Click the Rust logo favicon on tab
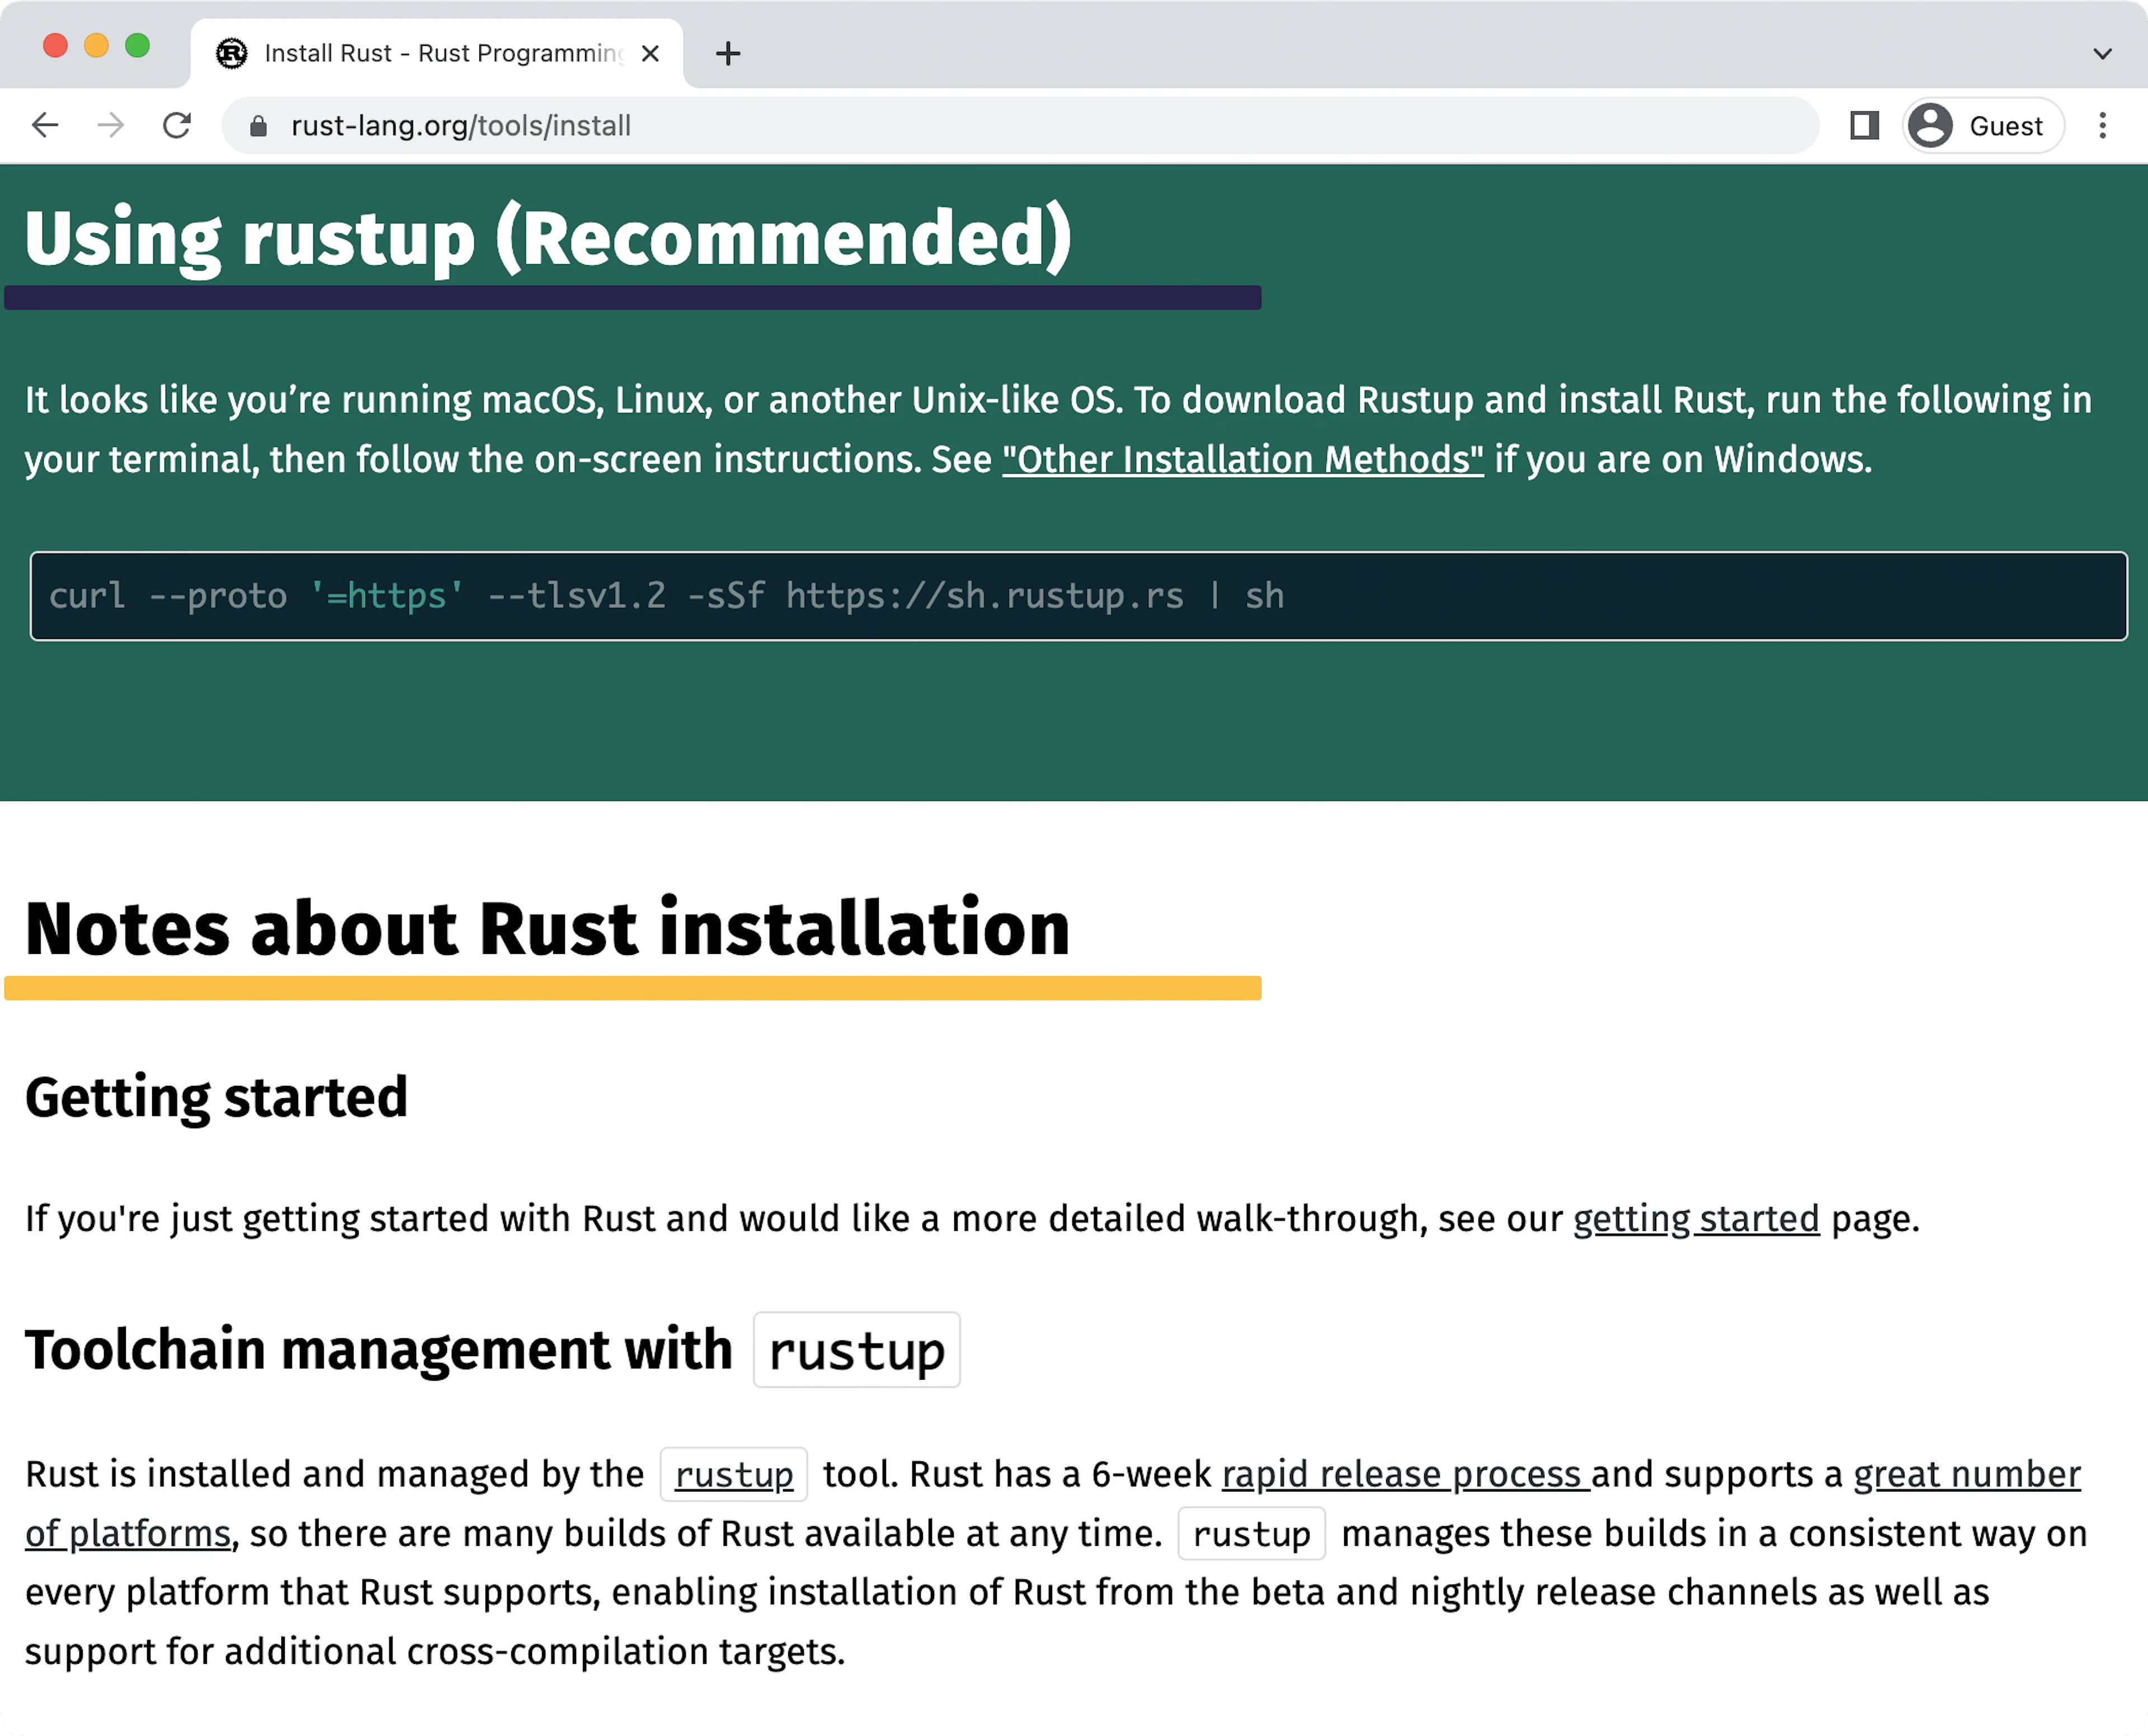 [x=231, y=53]
